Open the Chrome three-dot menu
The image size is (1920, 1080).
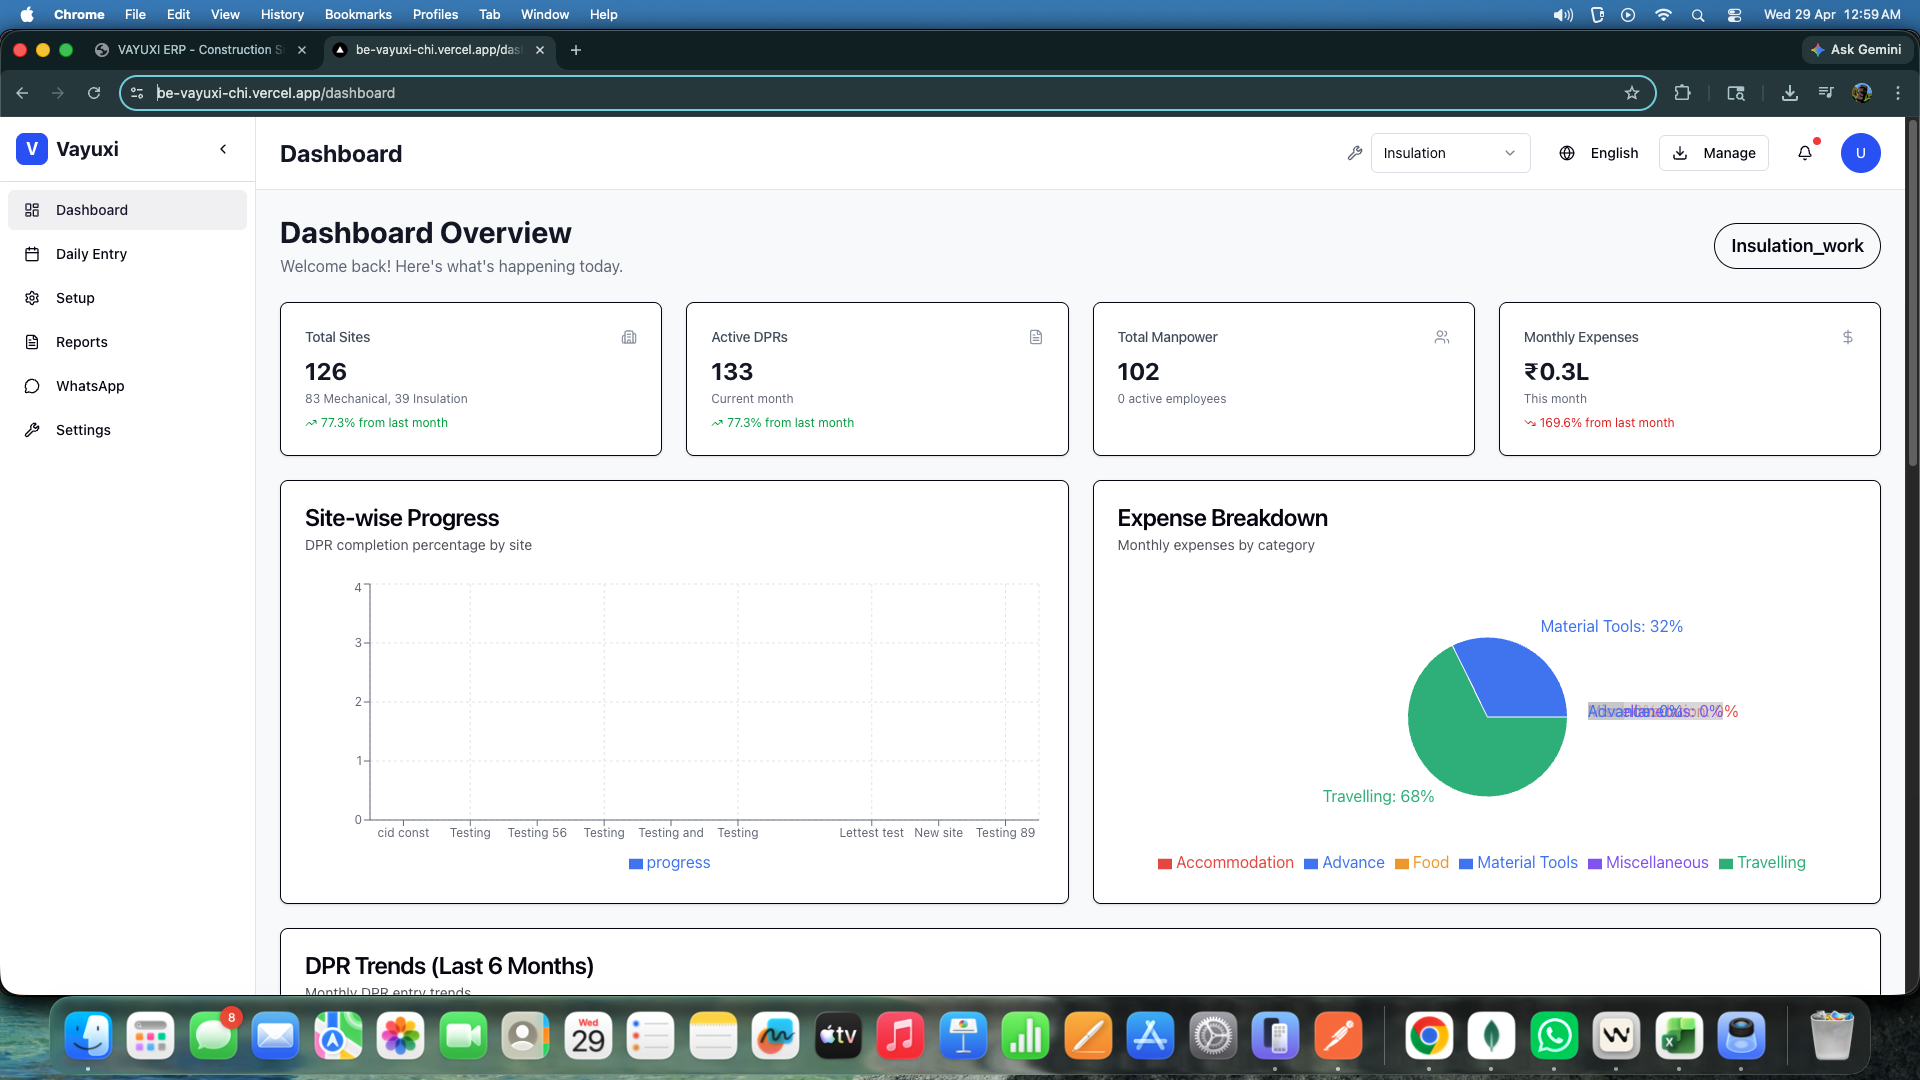click(1898, 93)
